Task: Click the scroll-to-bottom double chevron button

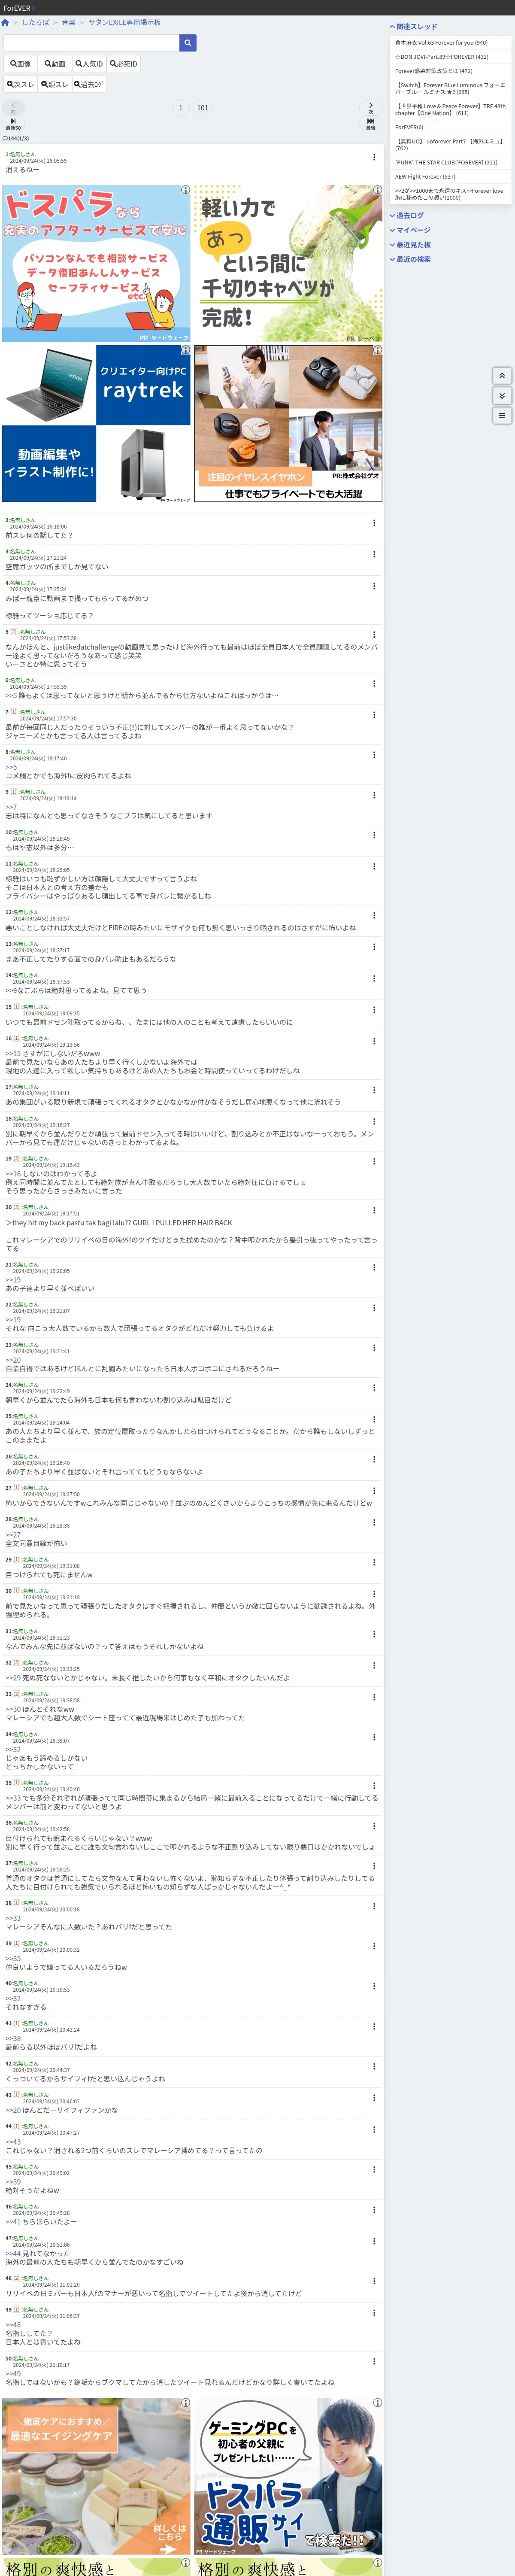Action: point(503,396)
